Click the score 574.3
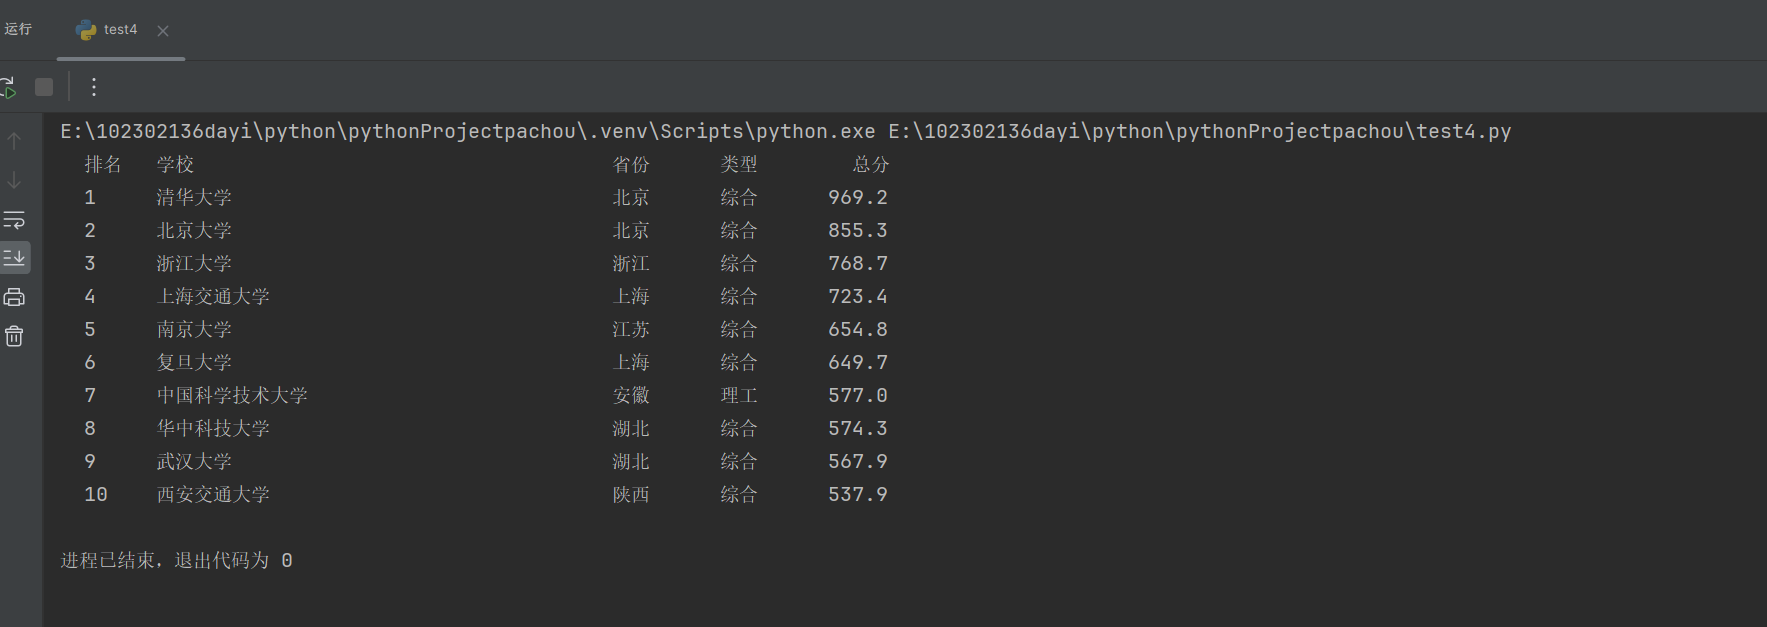 point(858,428)
